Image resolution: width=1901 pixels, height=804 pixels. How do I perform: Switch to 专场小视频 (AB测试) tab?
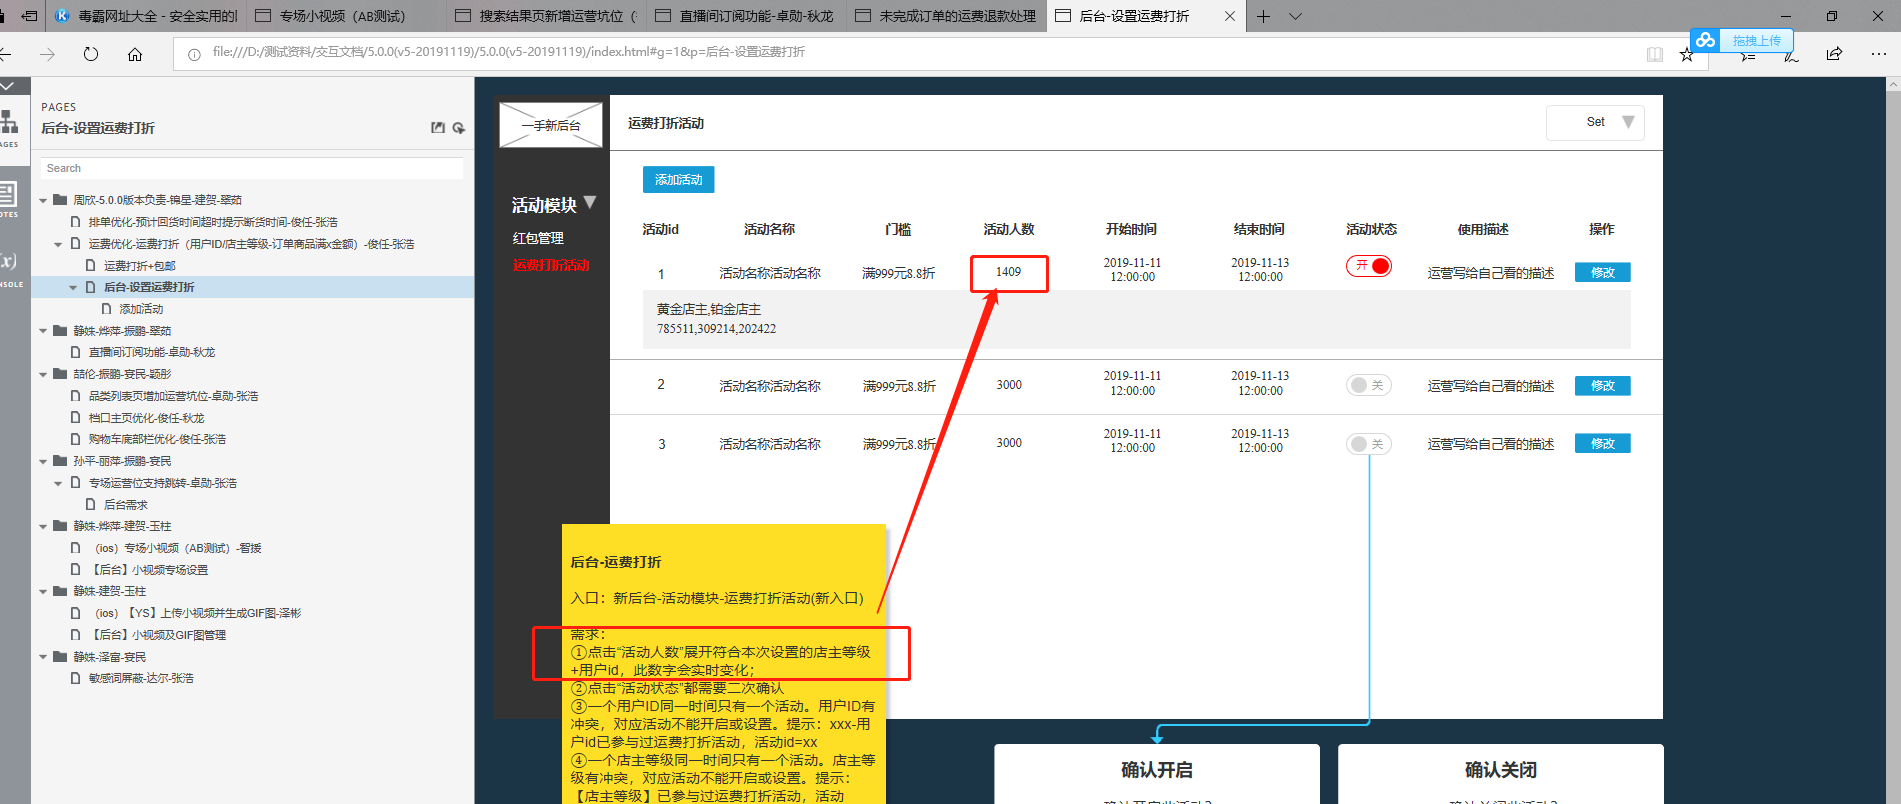tap(345, 16)
